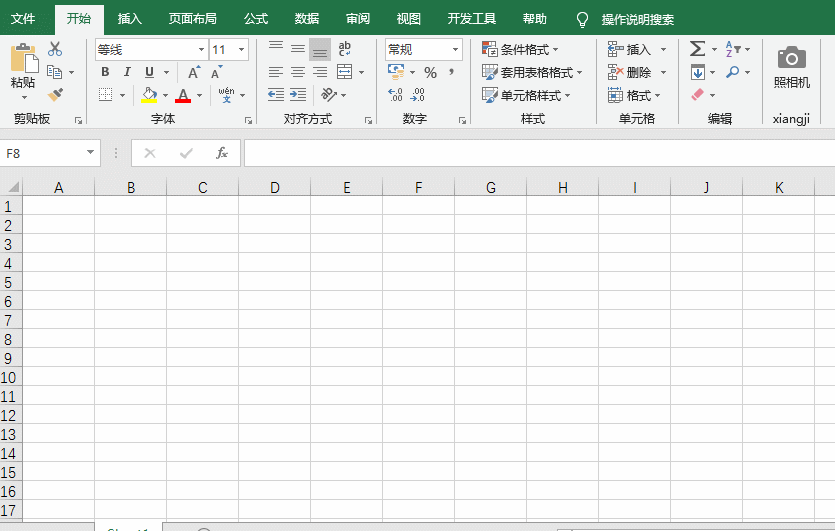Screen dimensions: 835x531
Task: Open 条件格式 conditional formatting button
Action: pos(520,49)
